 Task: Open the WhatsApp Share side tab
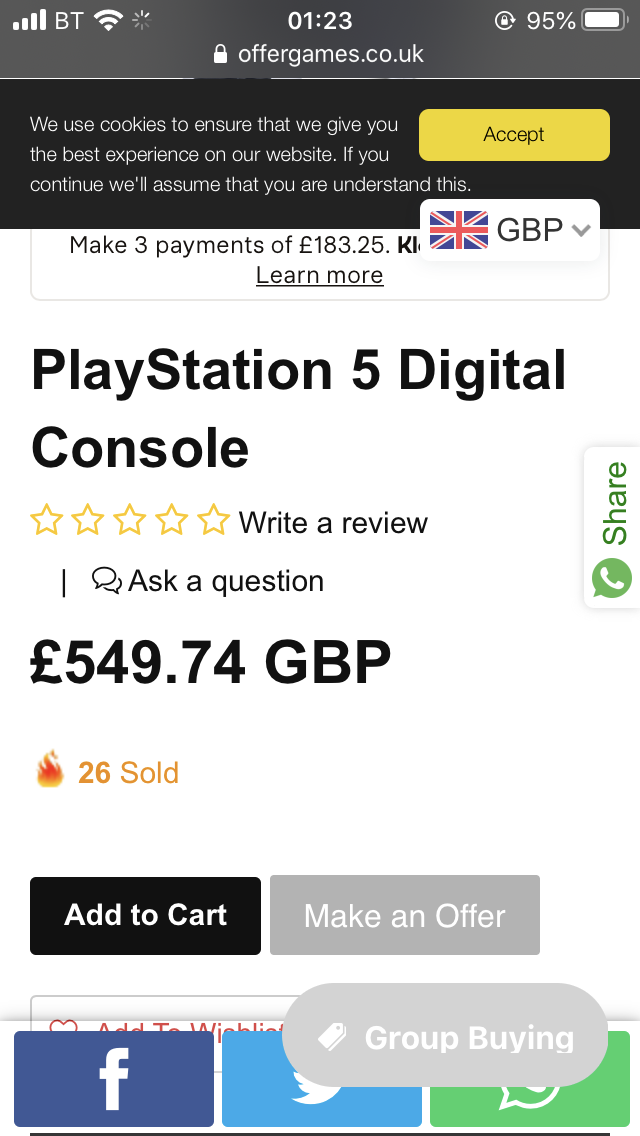click(x=612, y=527)
